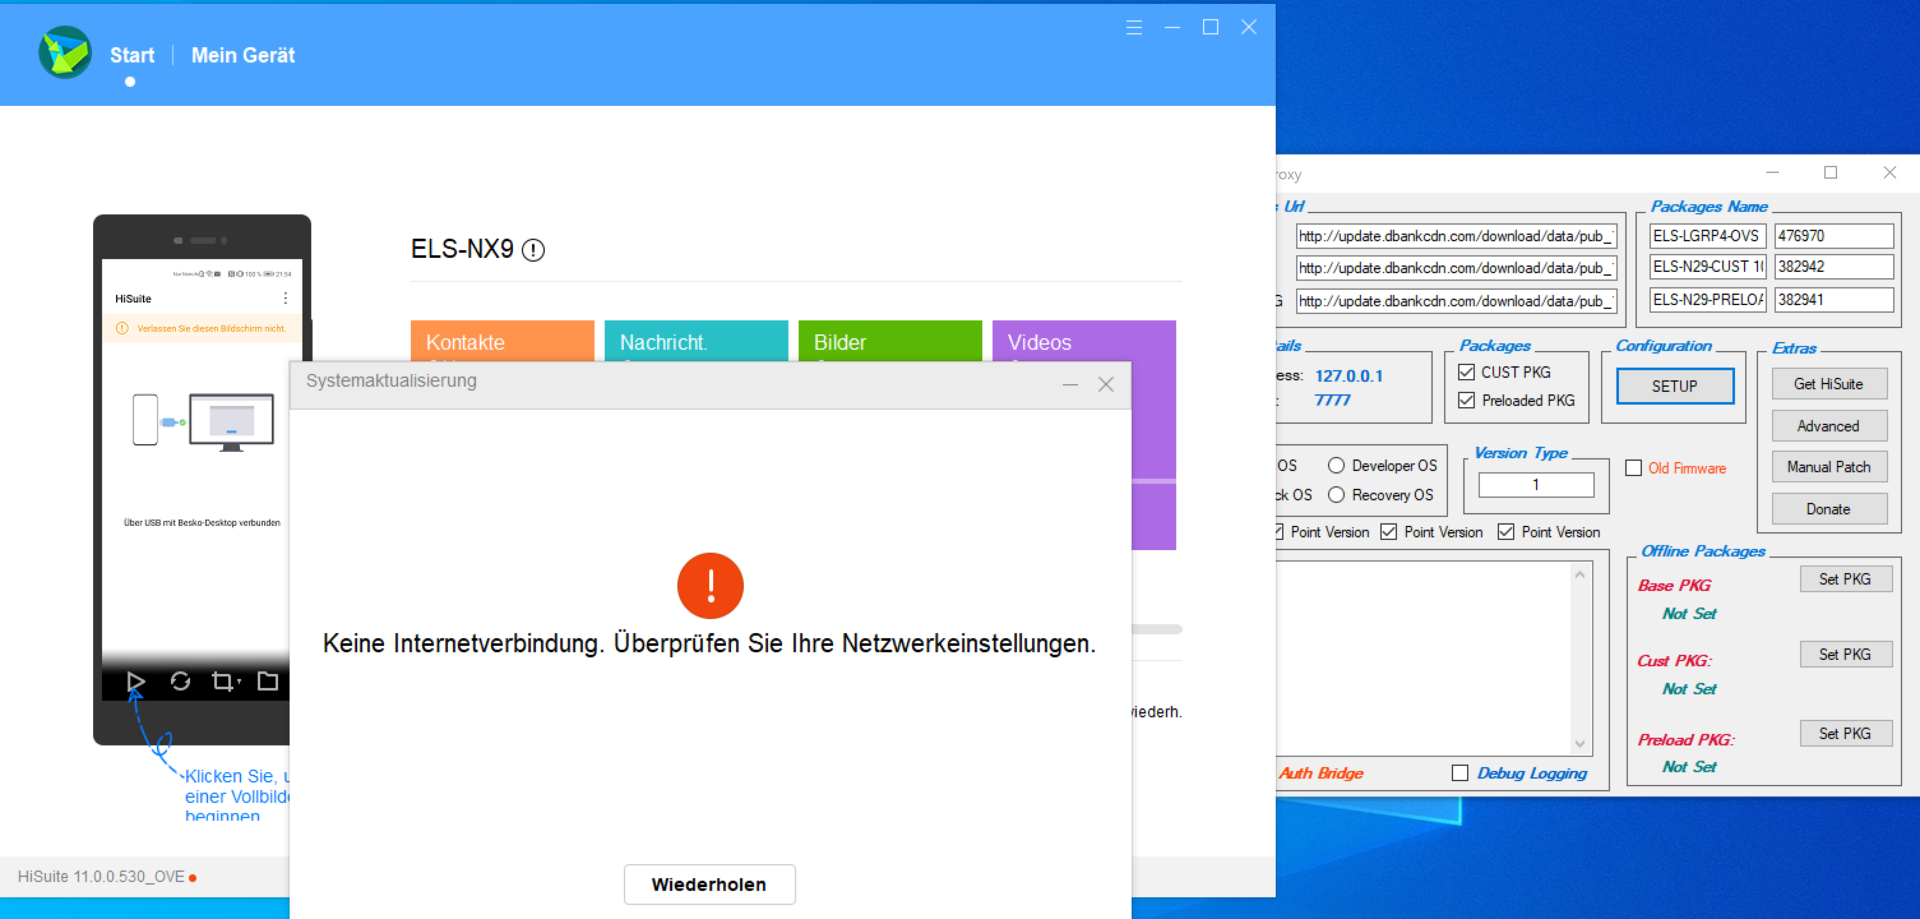The height and width of the screenshot is (919, 1920).
Task: Click the third update URL field
Action: pos(1456,301)
